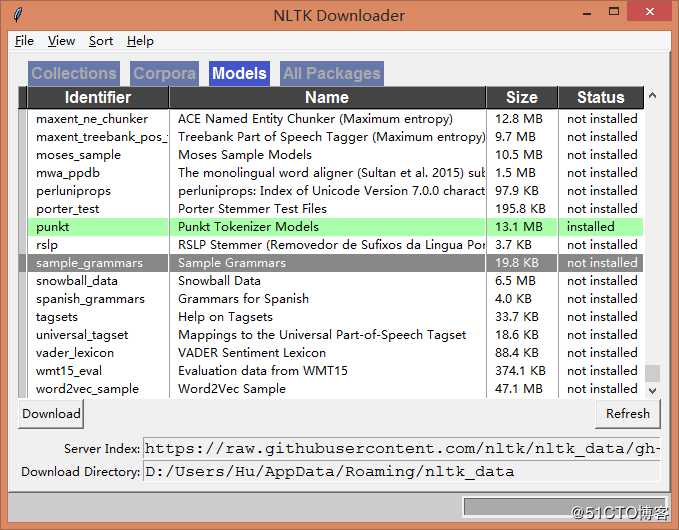Select the word2vec_sample package
This screenshot has height=530, width=679.
coord(87,389)
